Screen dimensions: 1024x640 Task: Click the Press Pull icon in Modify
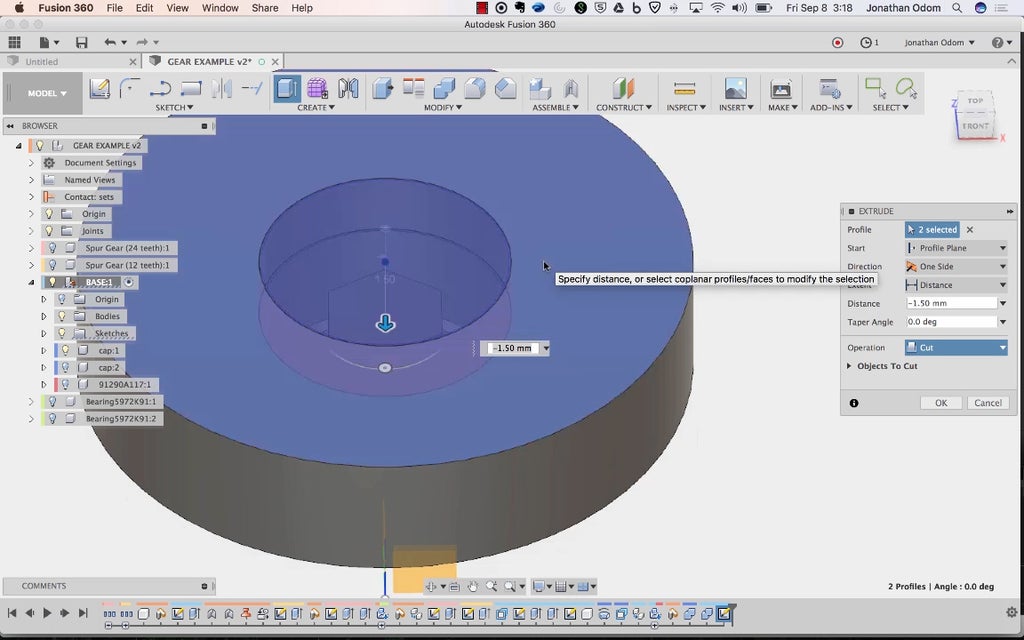pos(383,89)
